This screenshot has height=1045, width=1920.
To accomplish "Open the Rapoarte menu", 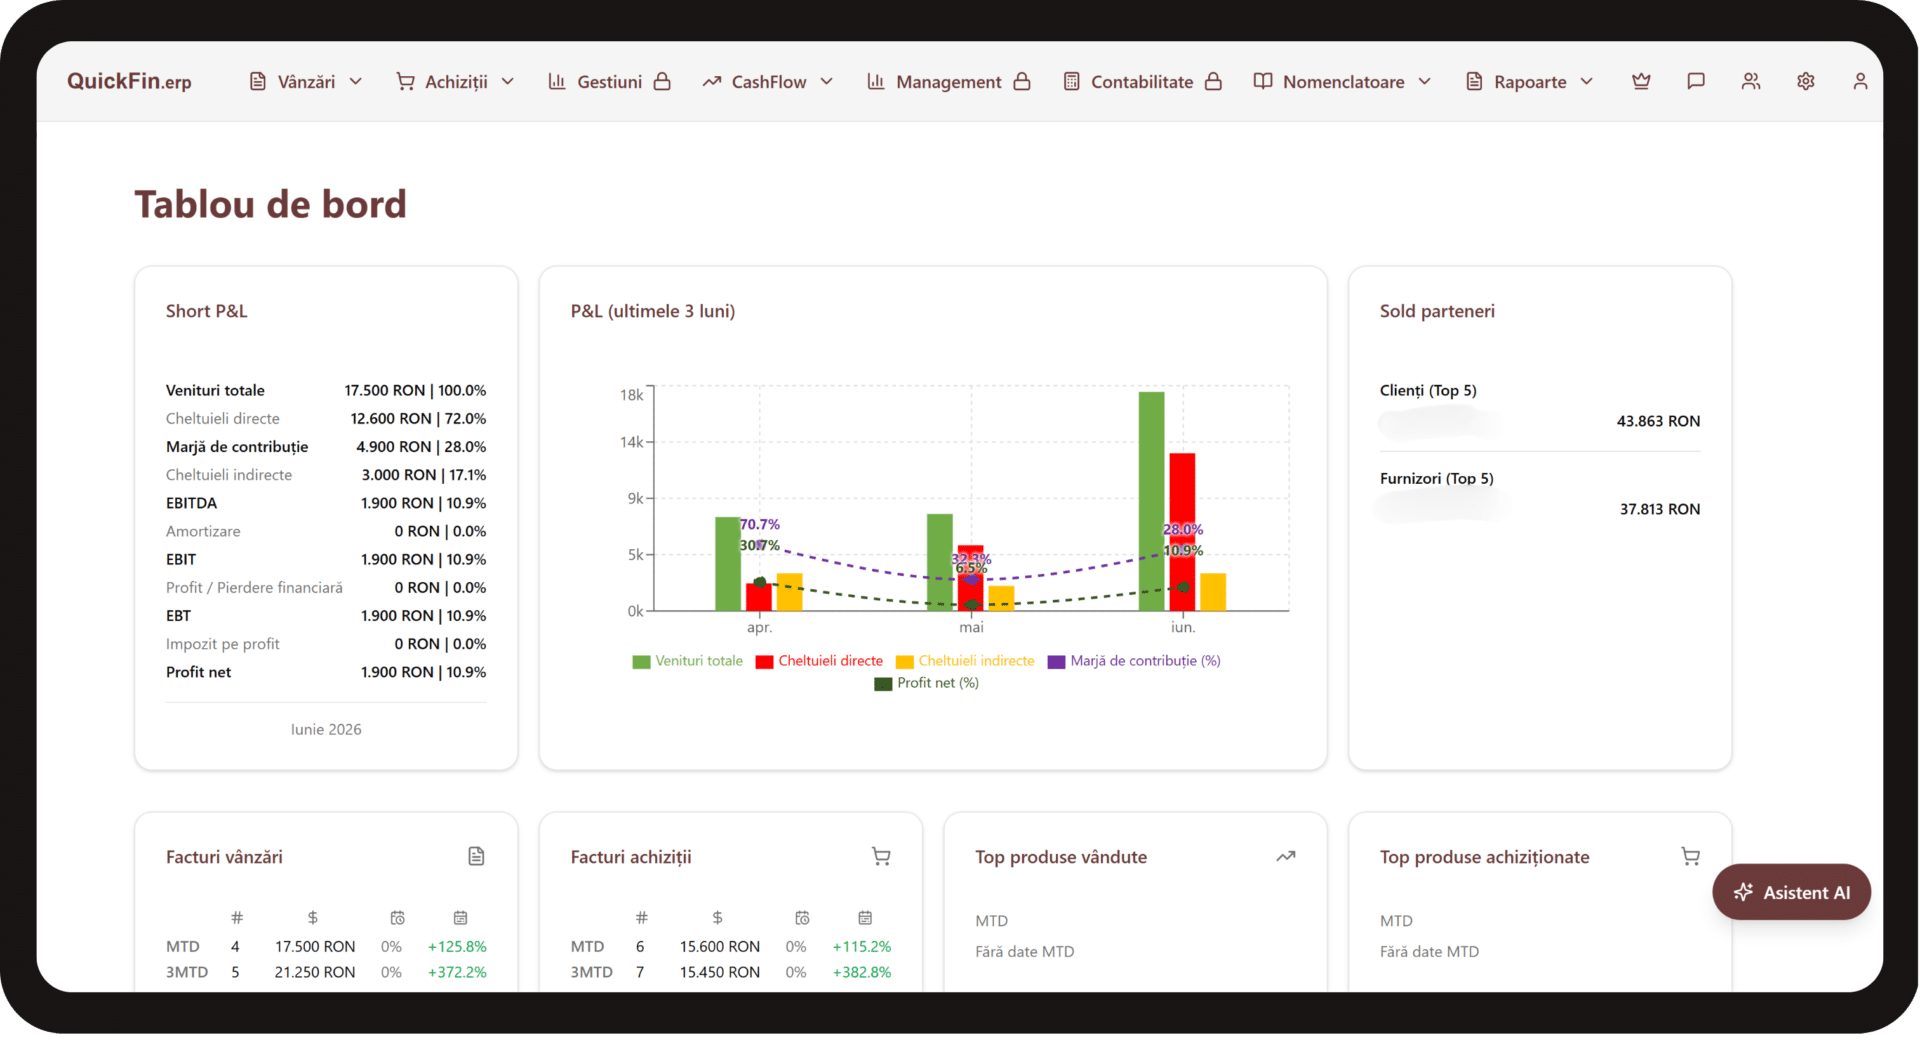I will click(x=1530, y=81).
